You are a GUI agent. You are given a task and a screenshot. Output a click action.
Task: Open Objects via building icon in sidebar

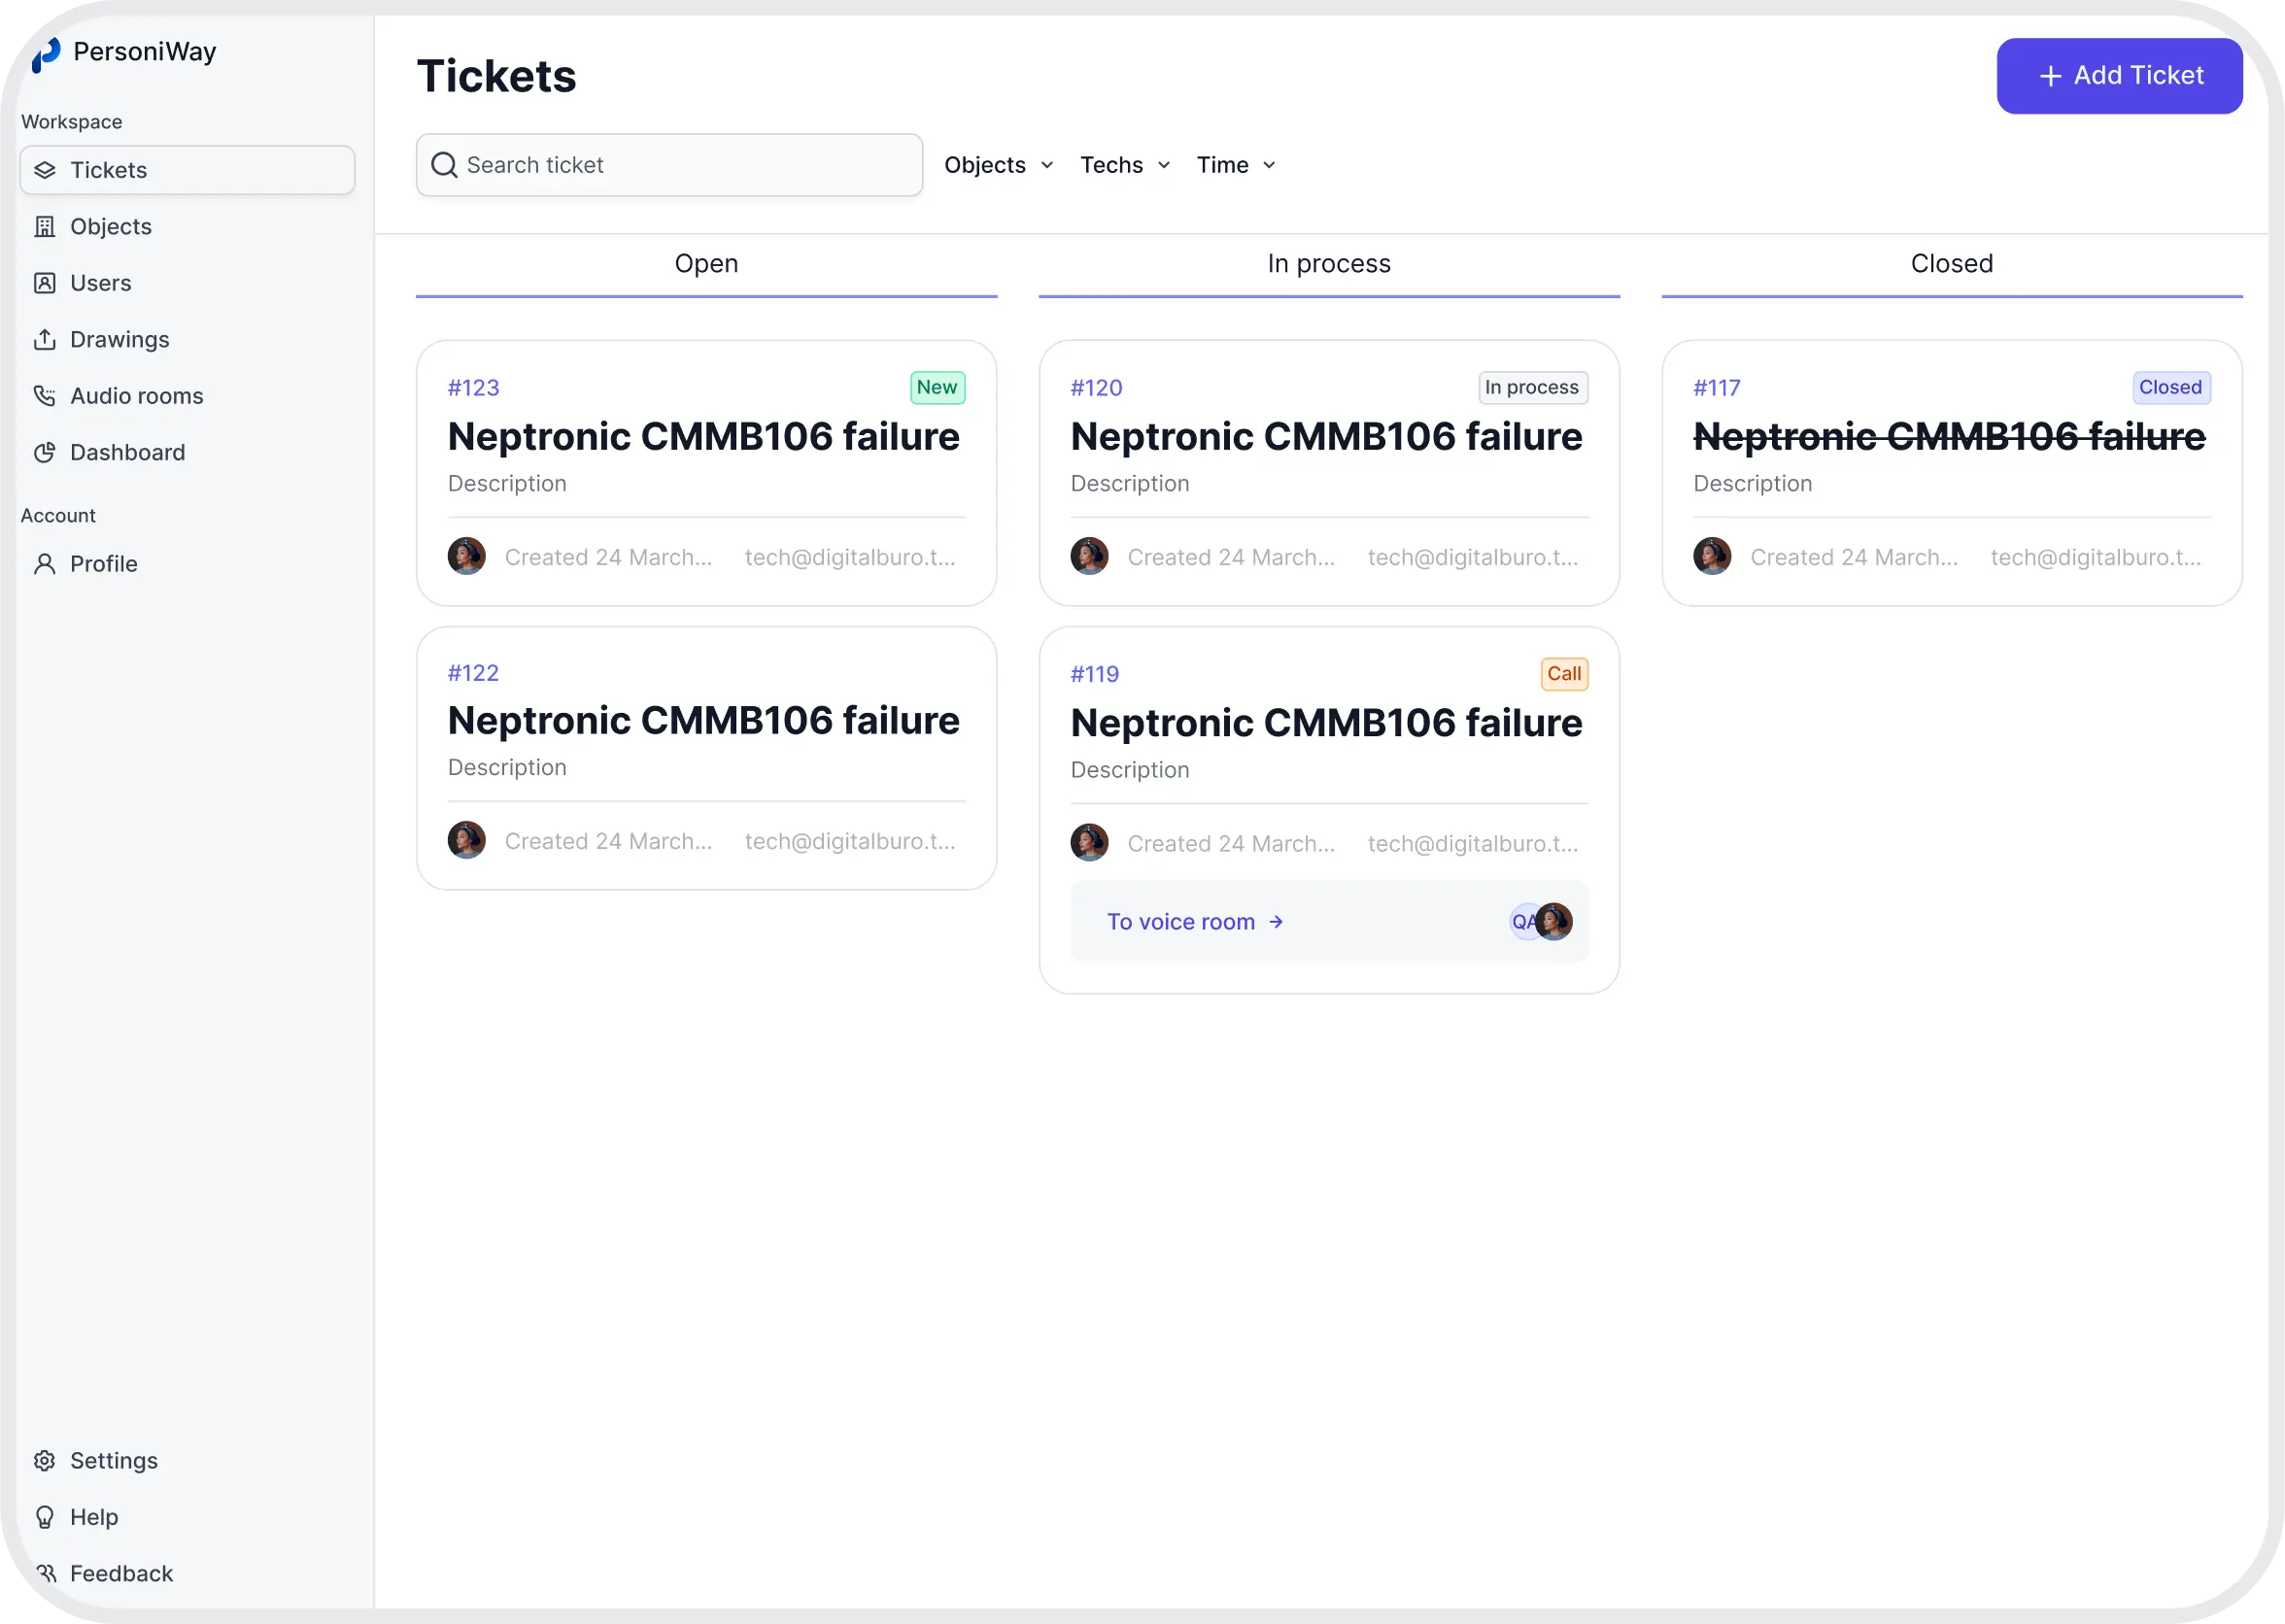(44, 227)
